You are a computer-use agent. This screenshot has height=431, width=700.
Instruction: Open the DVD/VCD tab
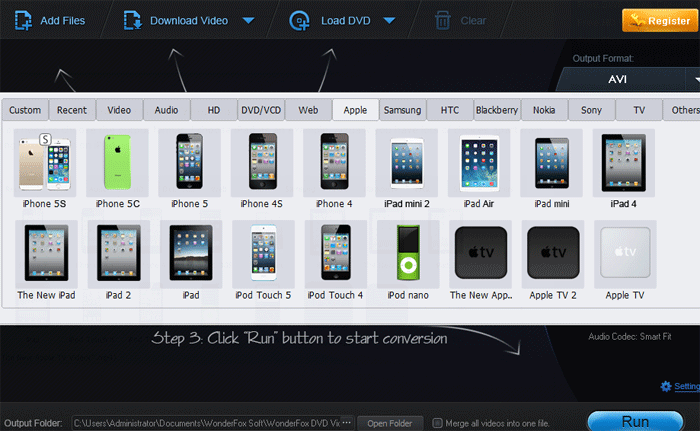pos(261,110)
